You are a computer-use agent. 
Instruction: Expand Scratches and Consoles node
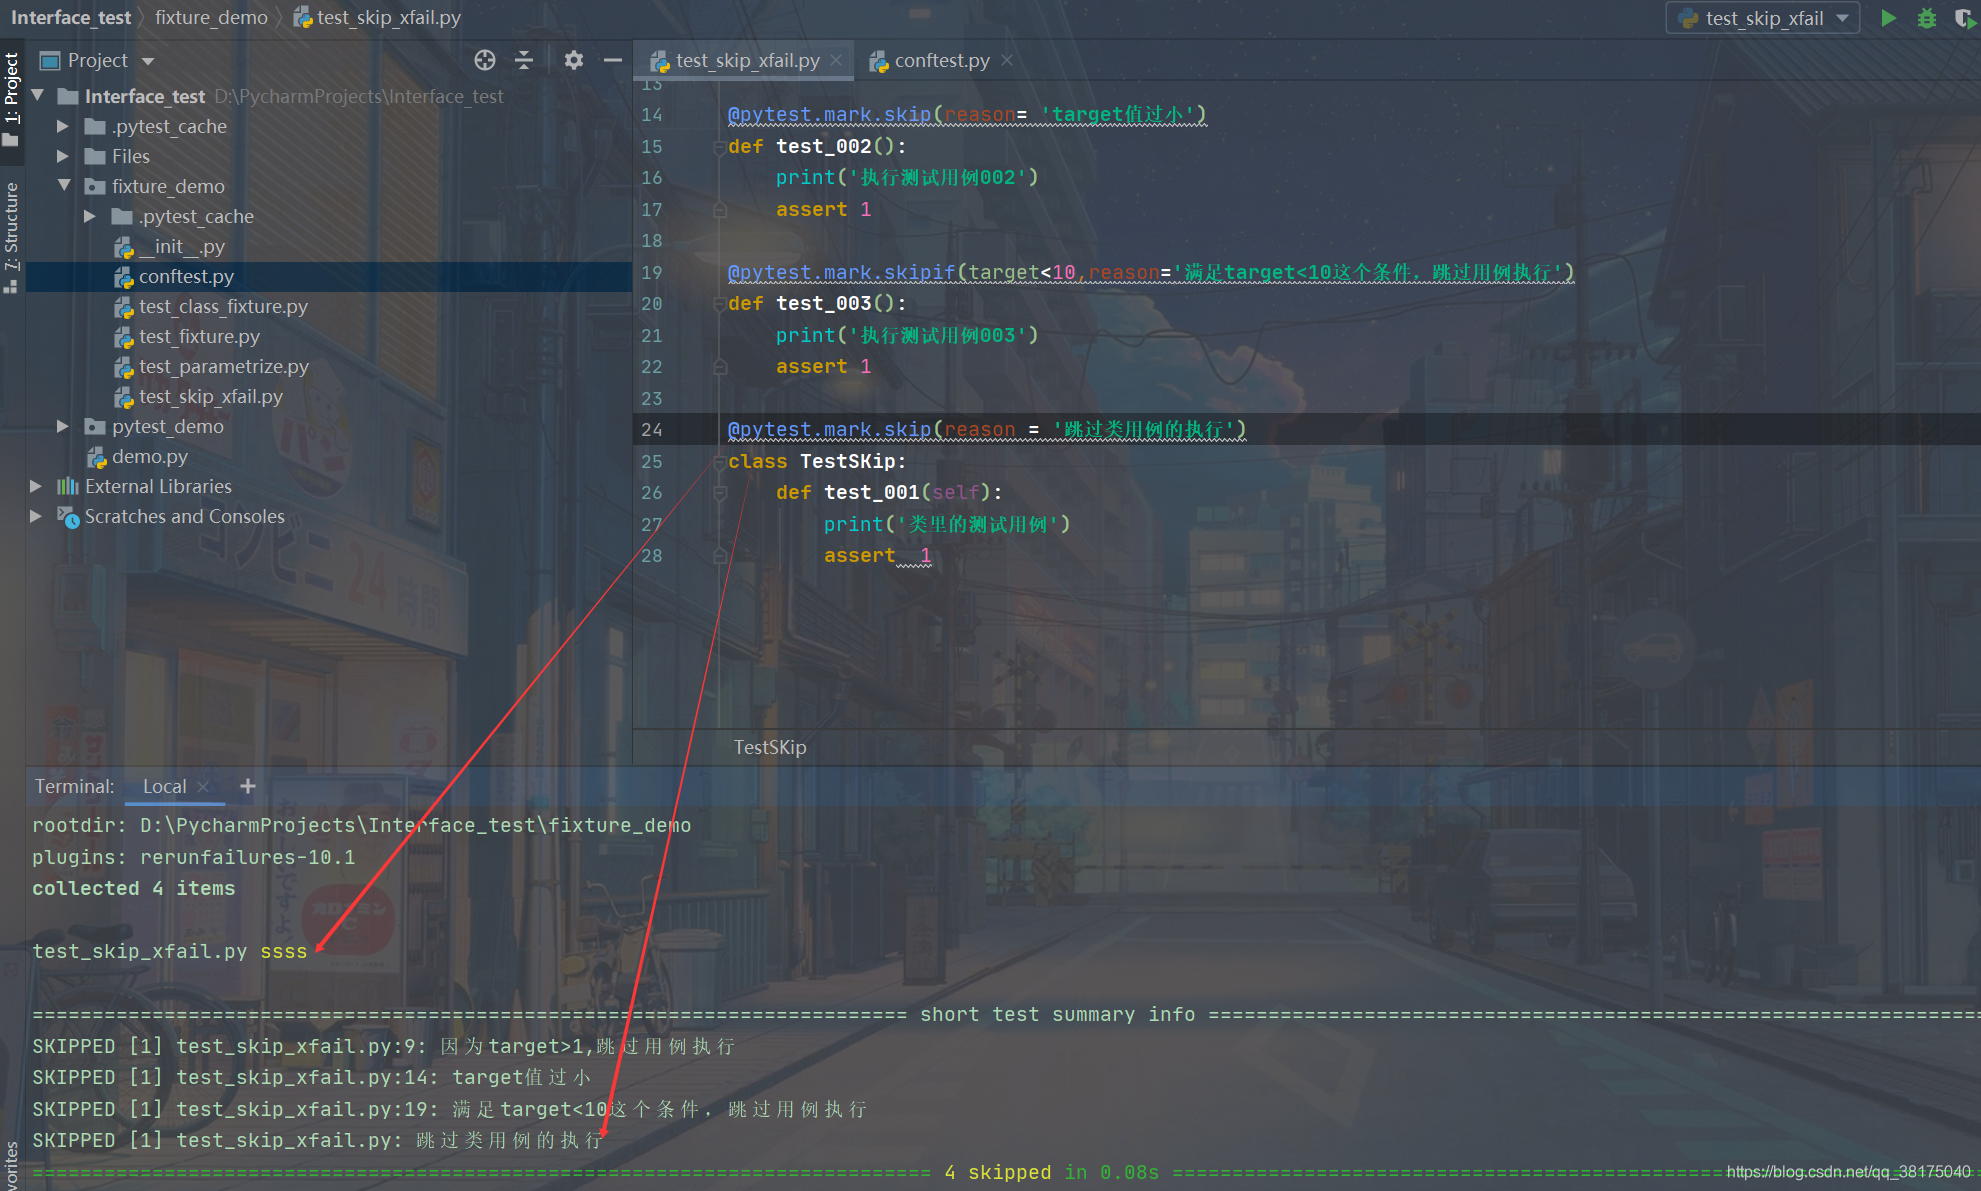(36, 516)
